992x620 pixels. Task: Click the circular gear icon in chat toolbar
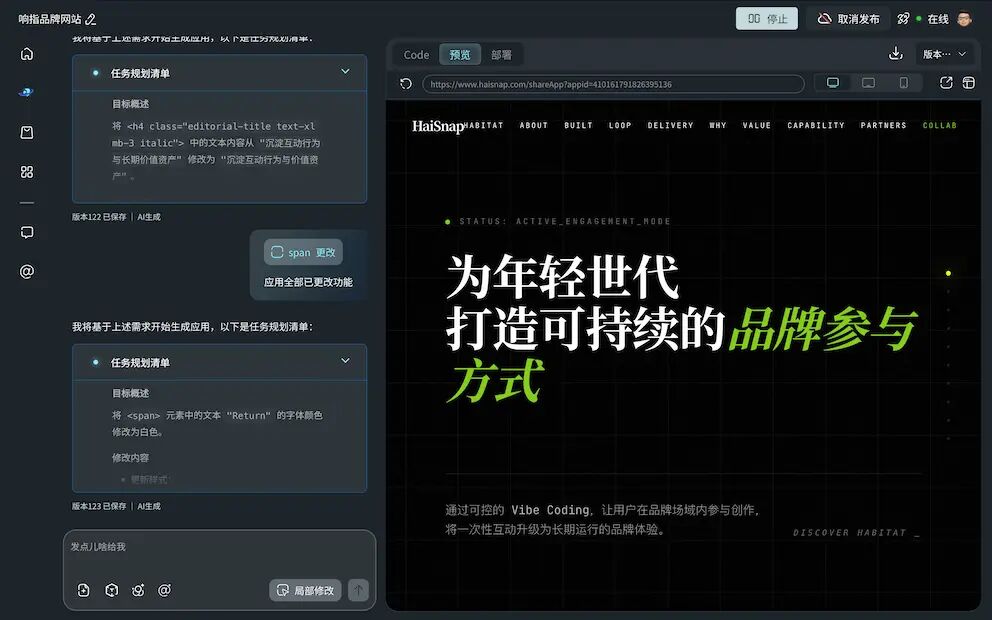pyautogui.click(x=138, y=590)
